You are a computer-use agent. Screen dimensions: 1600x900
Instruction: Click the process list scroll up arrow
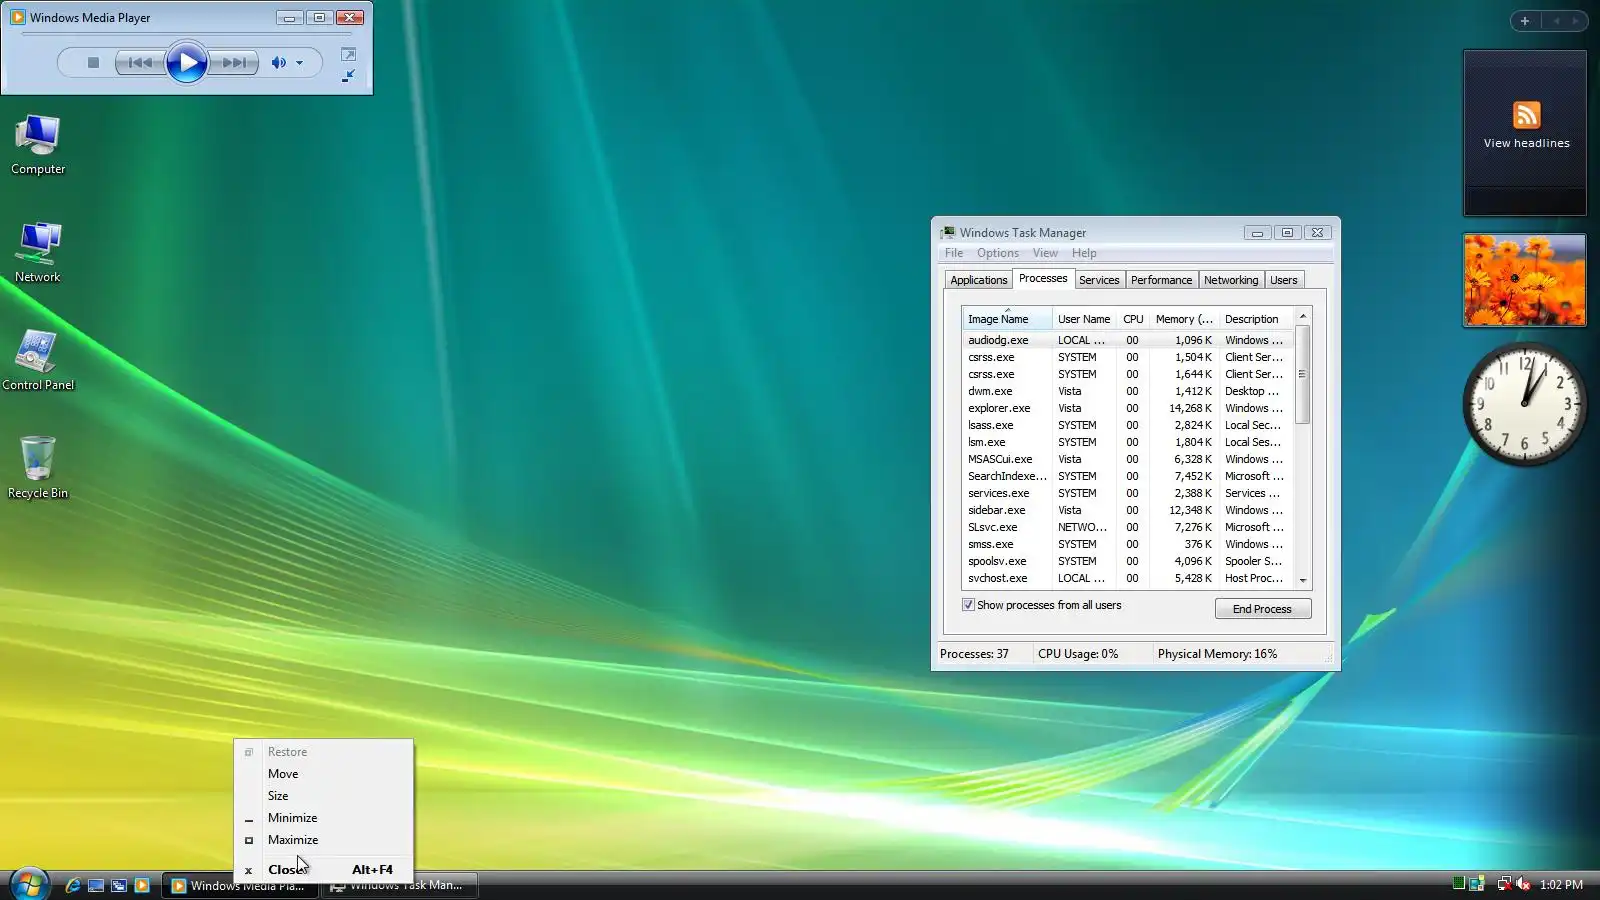tap(1302, 317)
